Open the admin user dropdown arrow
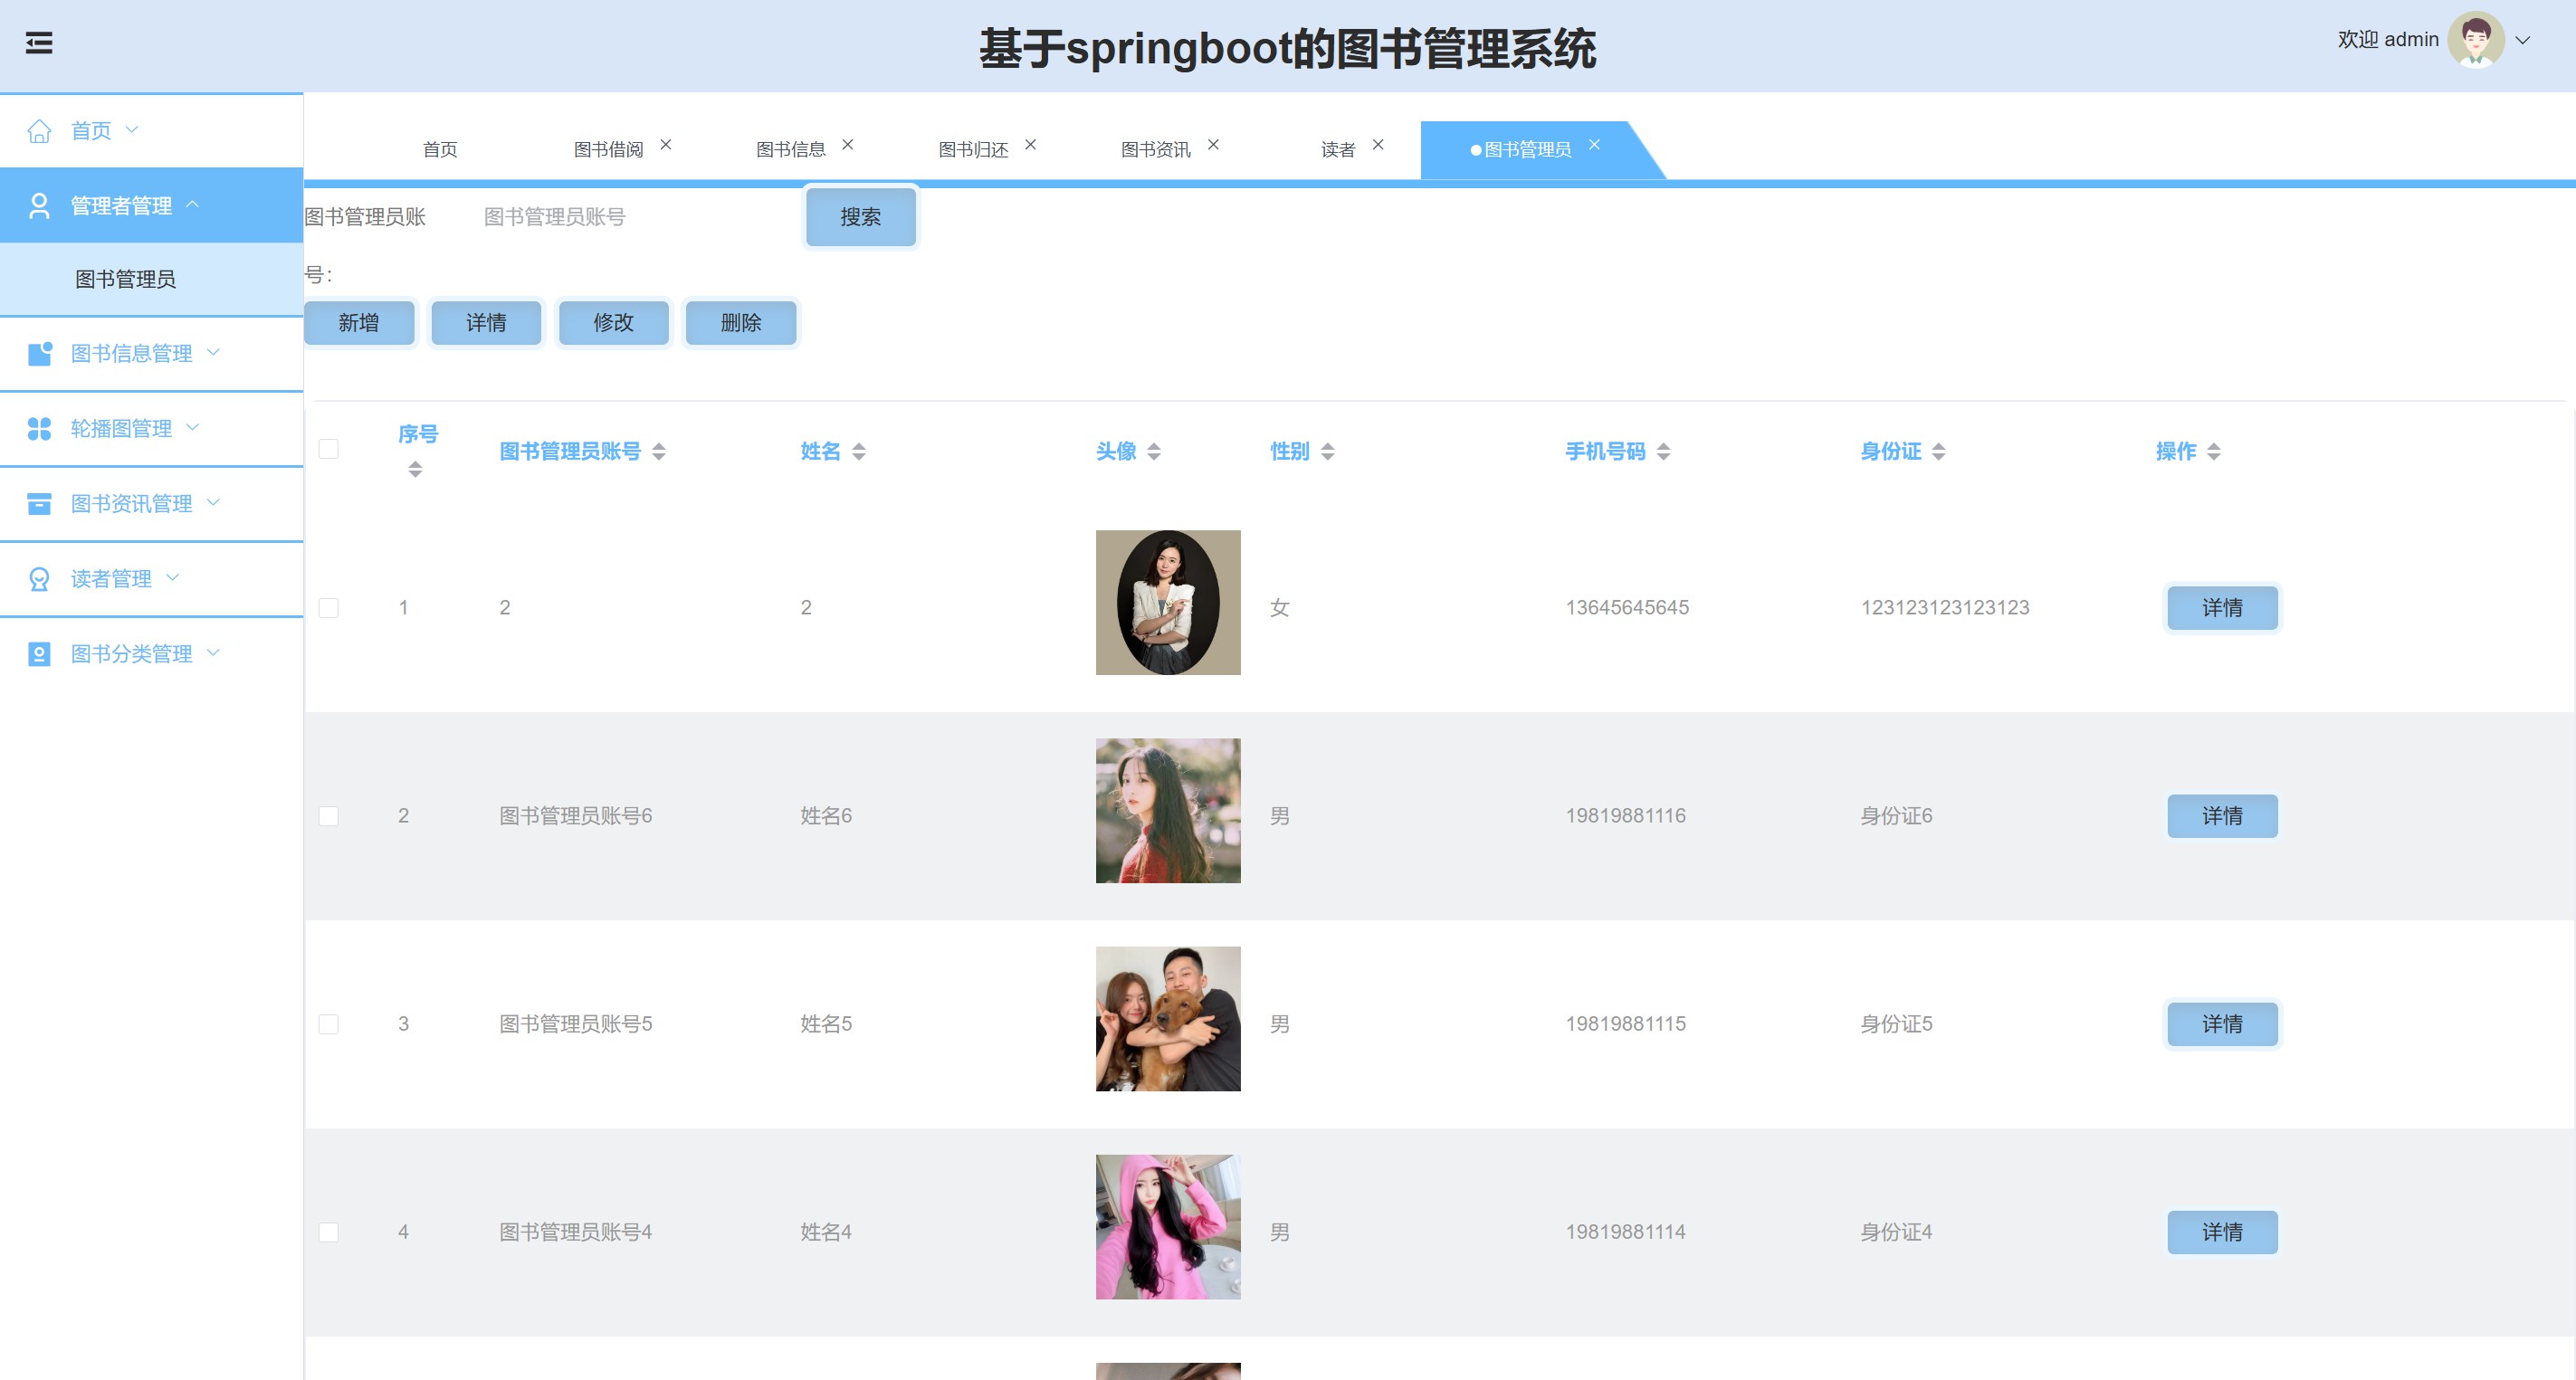This screenshot has height=1380, width=2576. pyautogui.click(x=2522, y=41)
